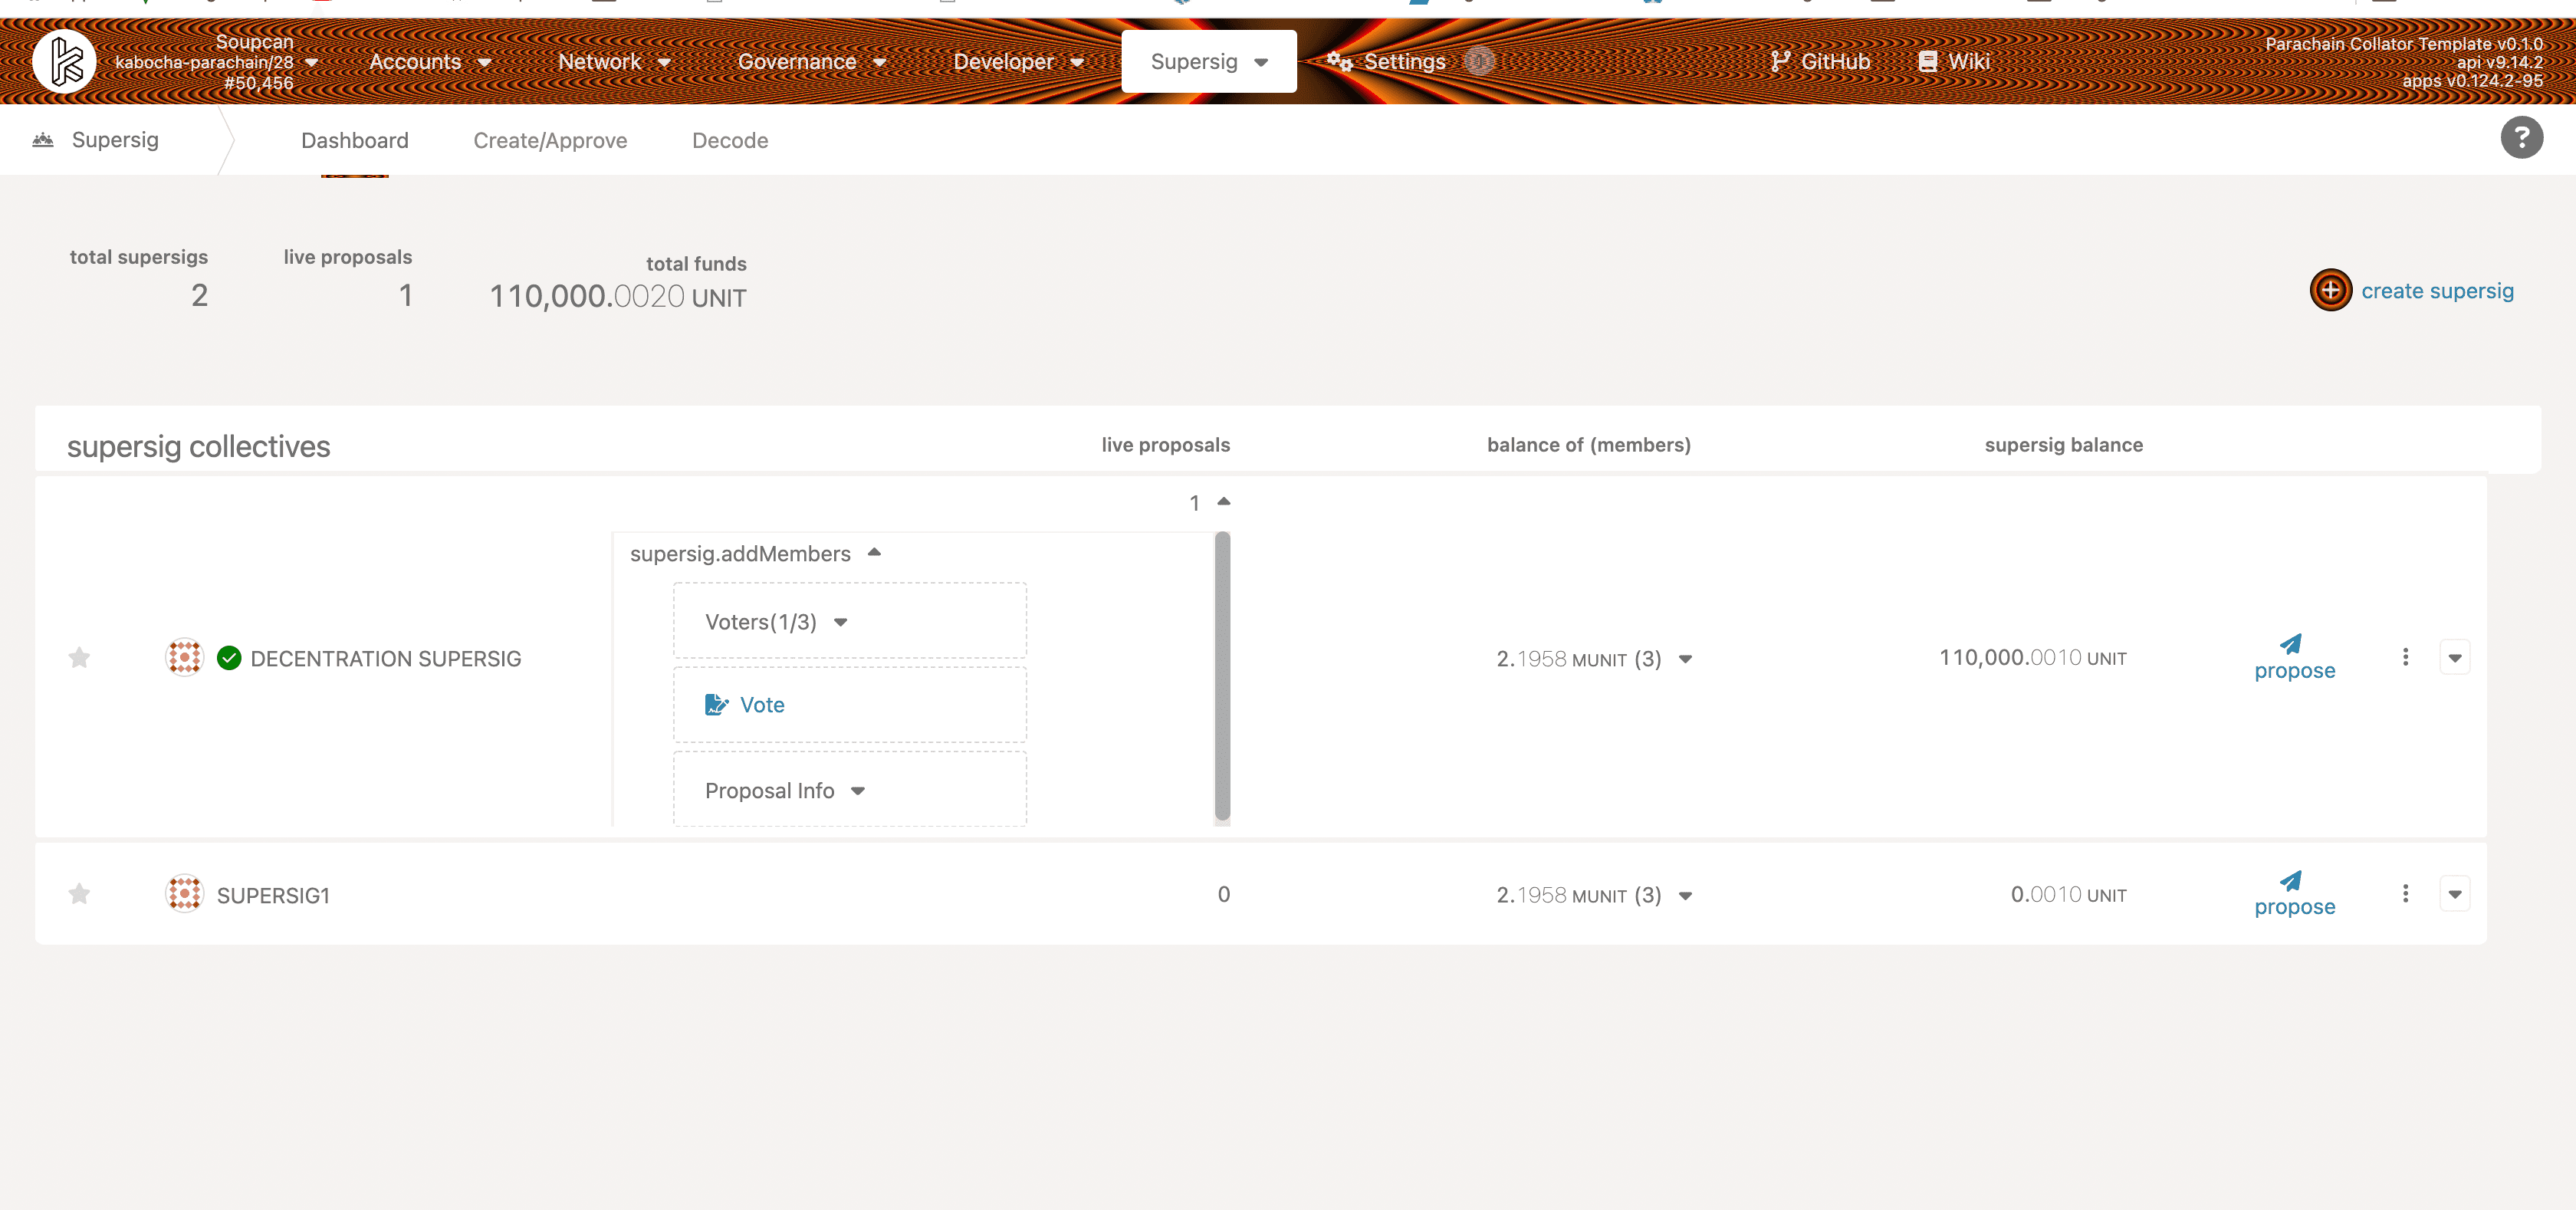Open the Proposal Info dropdown

[x=858, y=790]
